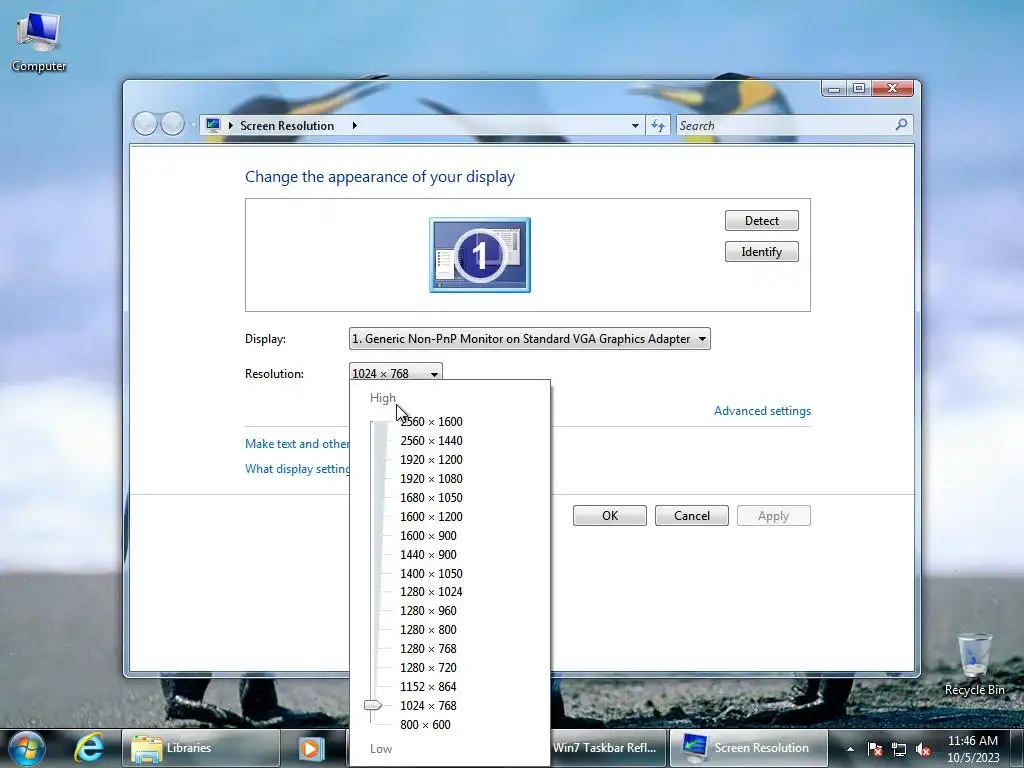This screenshot has width=1024, height=768.
Task: Click Screen Resolution taskbar button
Action: tap(749, 748)
